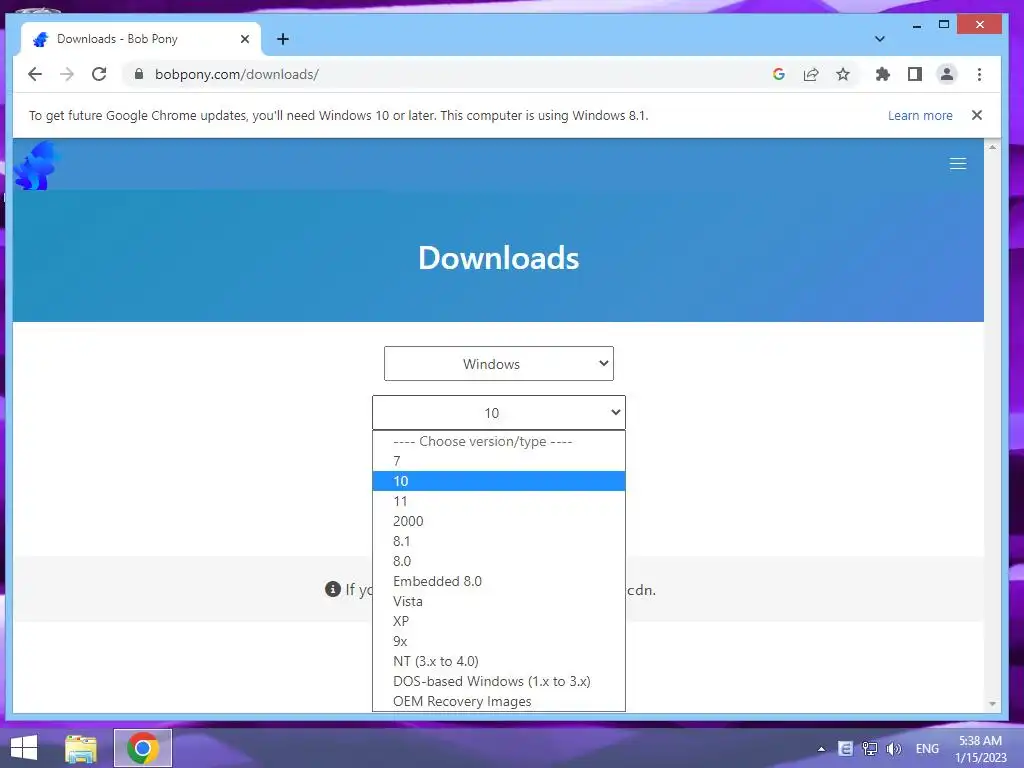Select DOS-based Windows (1.x to 3.x)
1024x768 pixels.
tap(499, 681)
